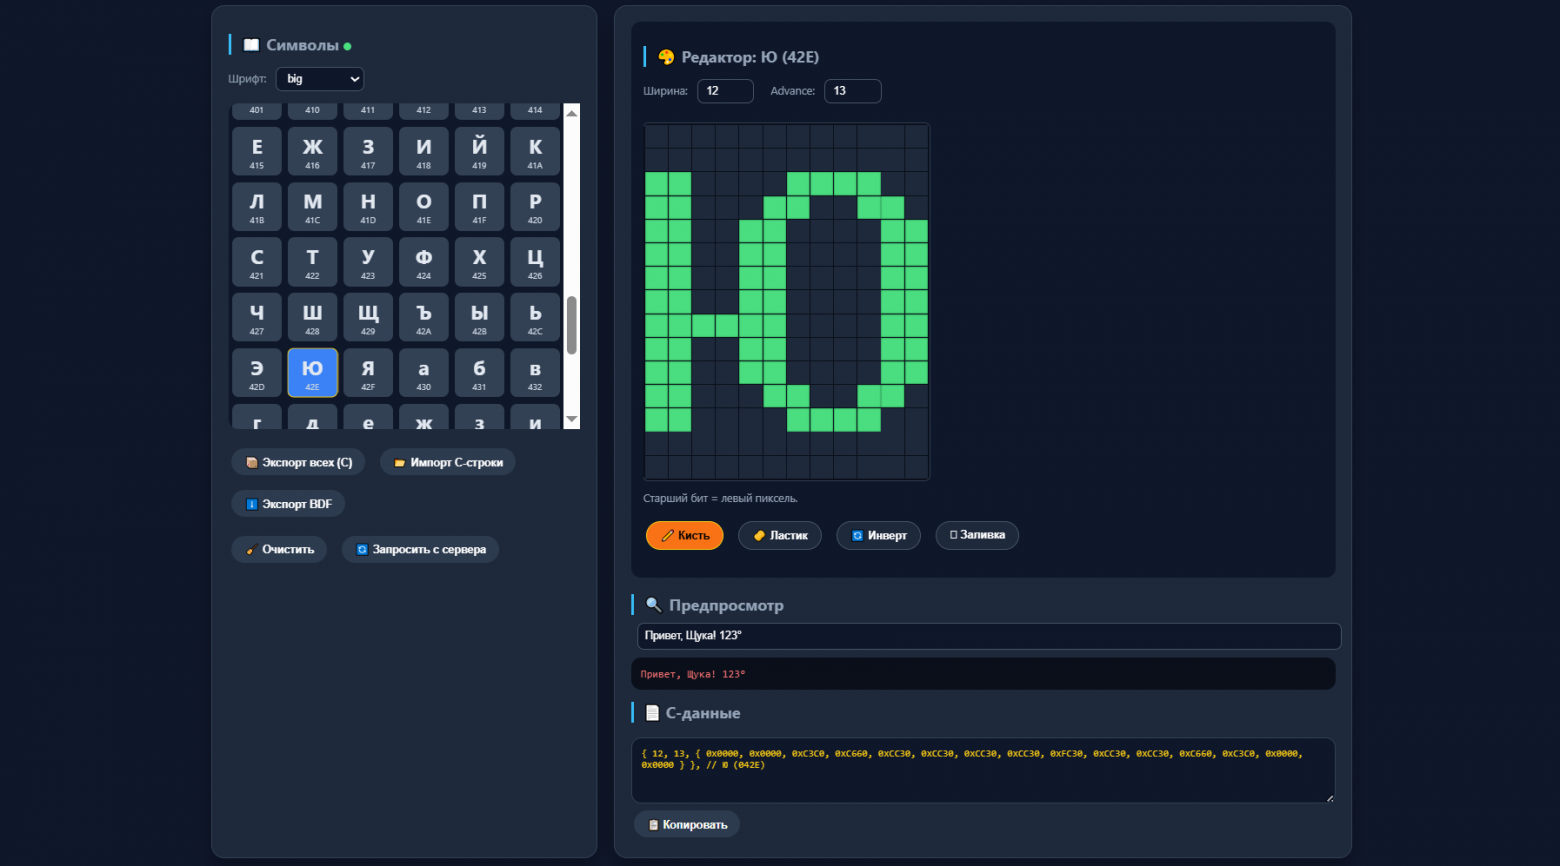1560x866 pixels.
Task: Select glyph З 417
Action: point(368,152)
